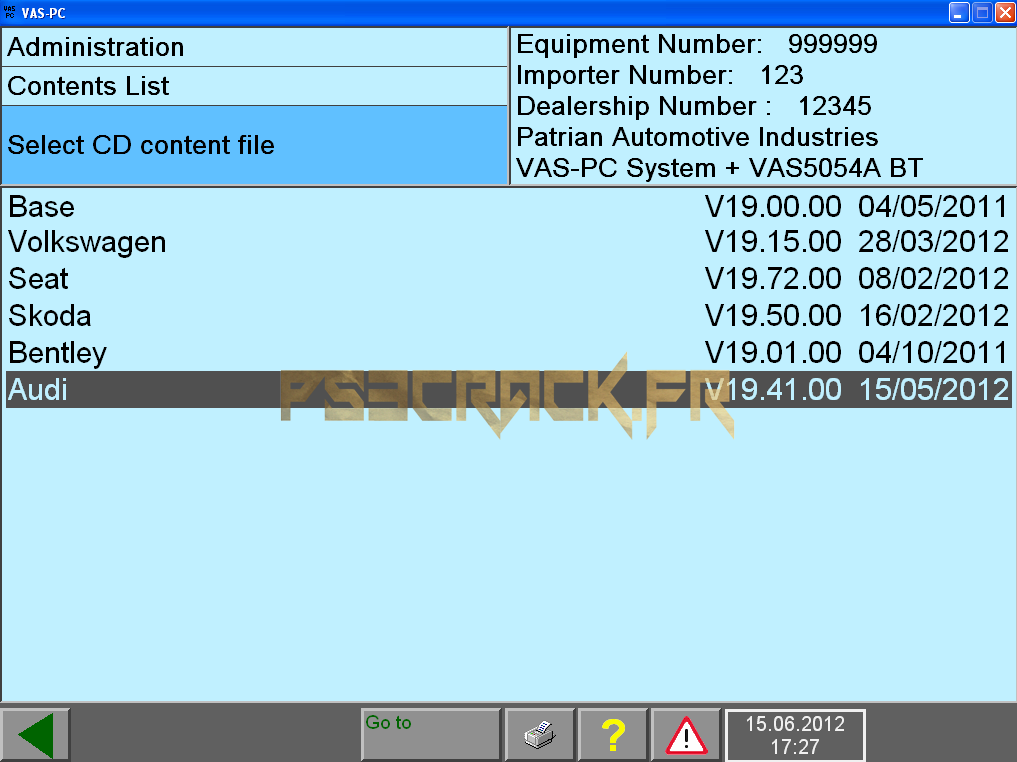The height and width of the screenshot is (762, 1017).
Task: Click Equipment Number 999999 text
Action: [x=697, y=44]
